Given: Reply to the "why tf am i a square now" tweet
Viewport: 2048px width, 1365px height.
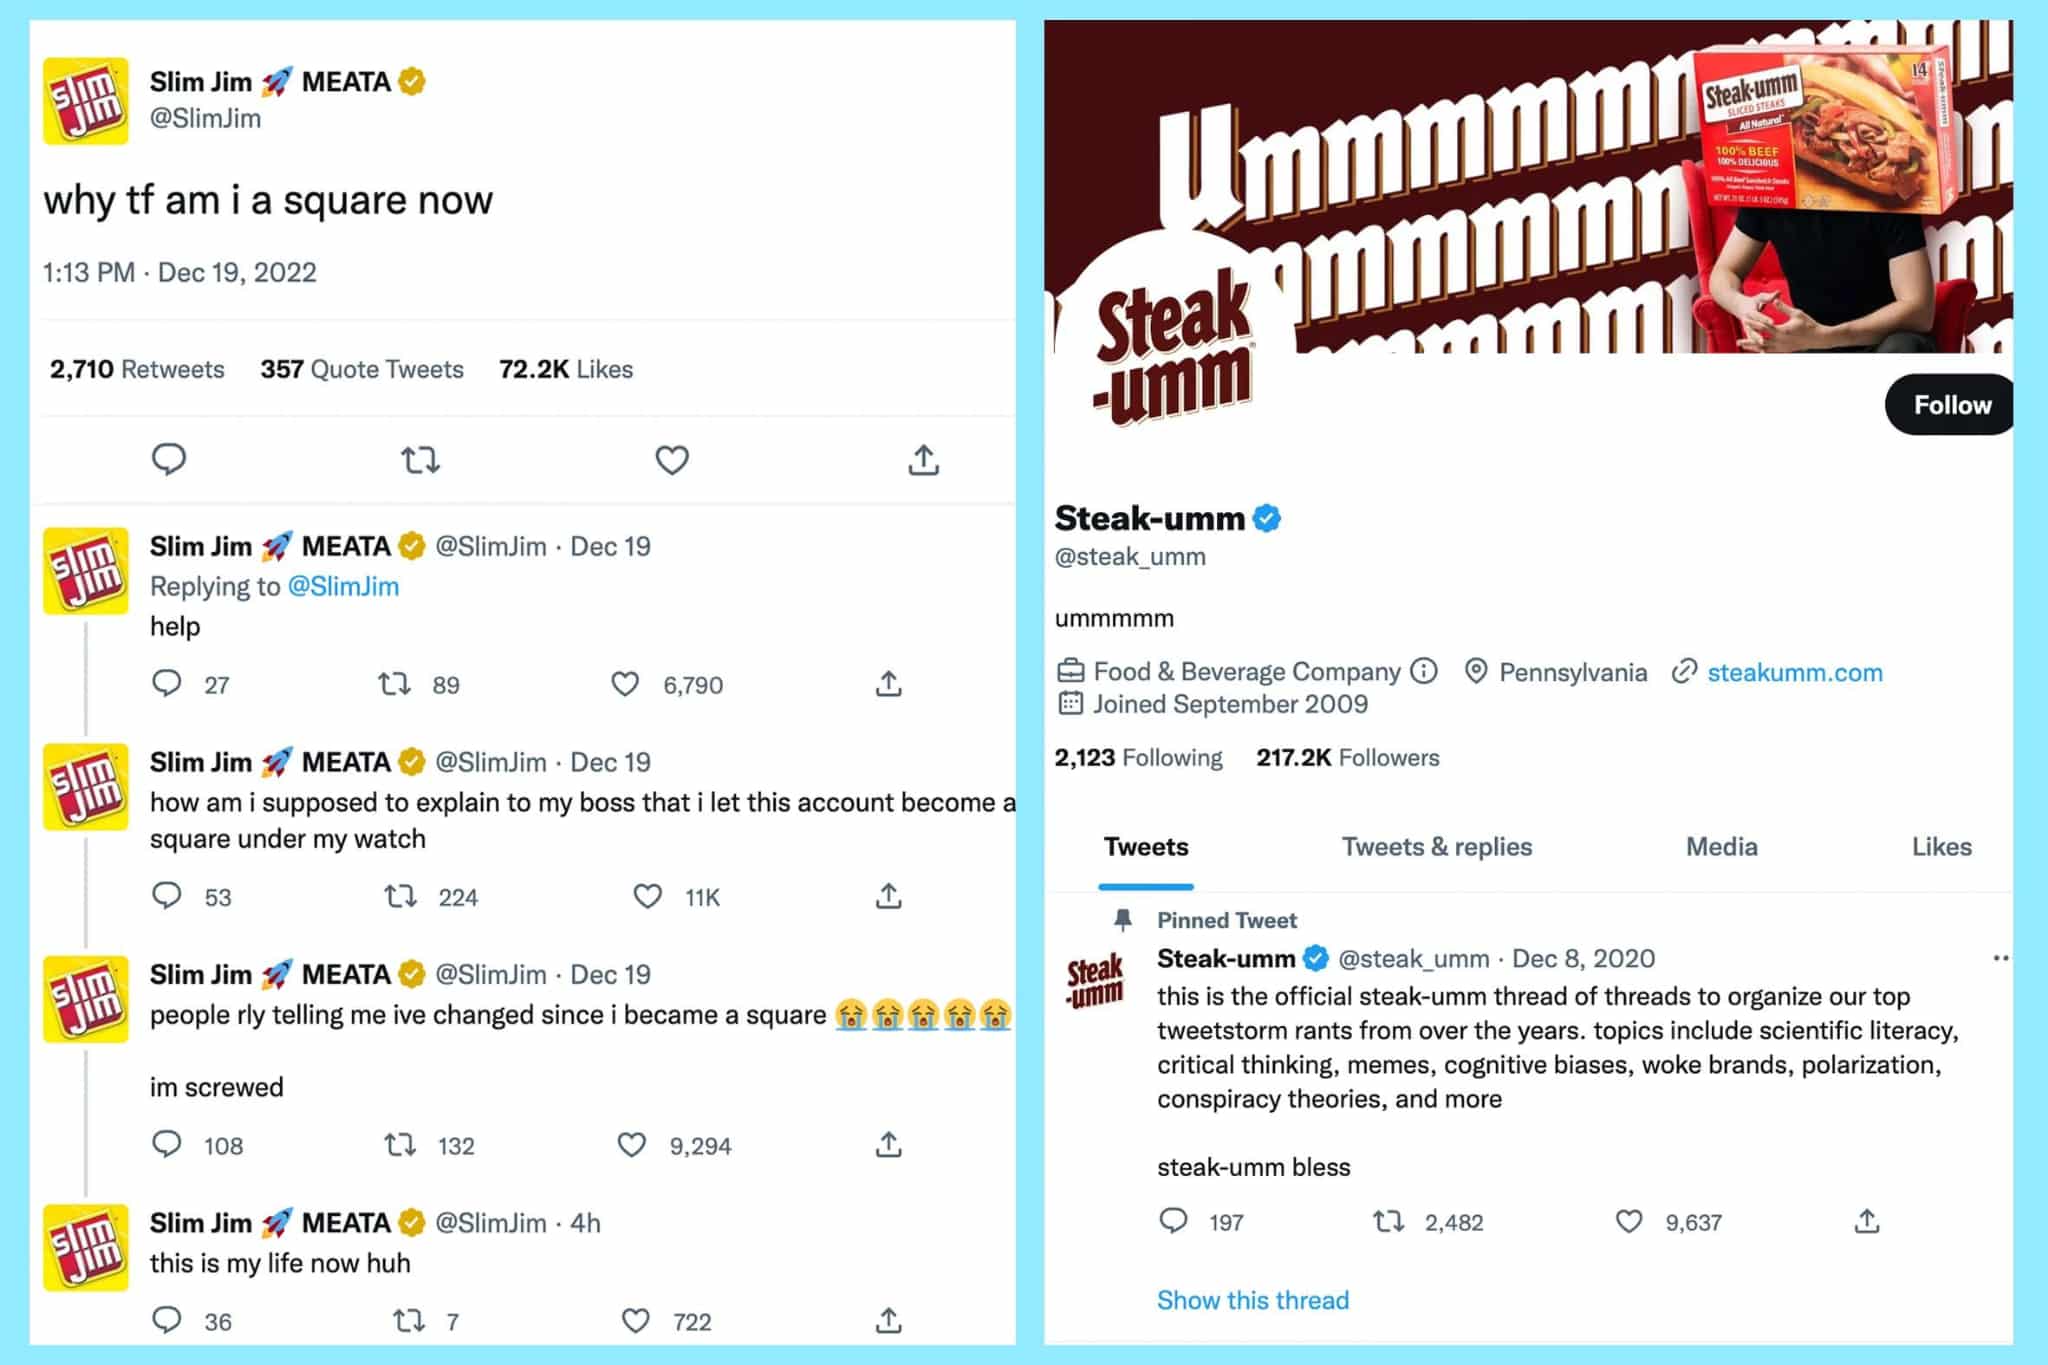Looking at the screenshot, I should 170,460.
